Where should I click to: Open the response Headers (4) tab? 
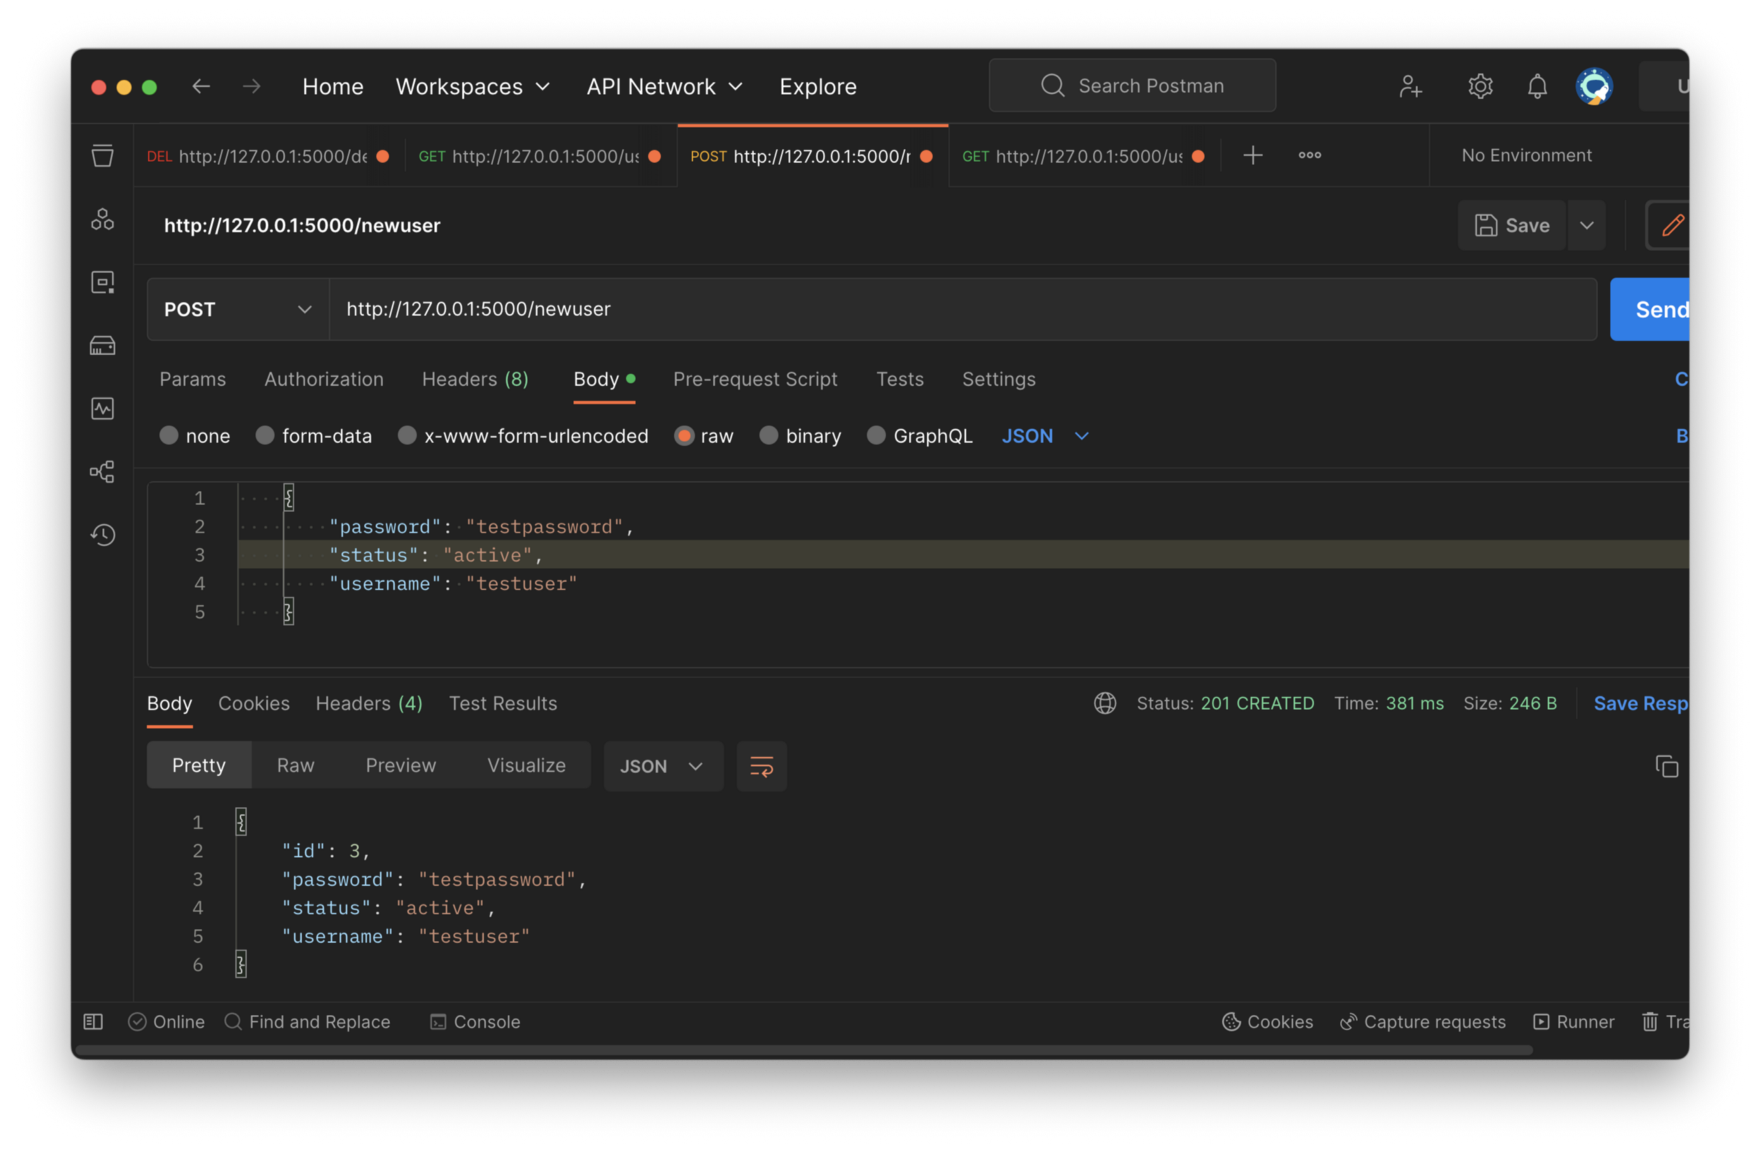pyautogui.click(x=369, y=703)
